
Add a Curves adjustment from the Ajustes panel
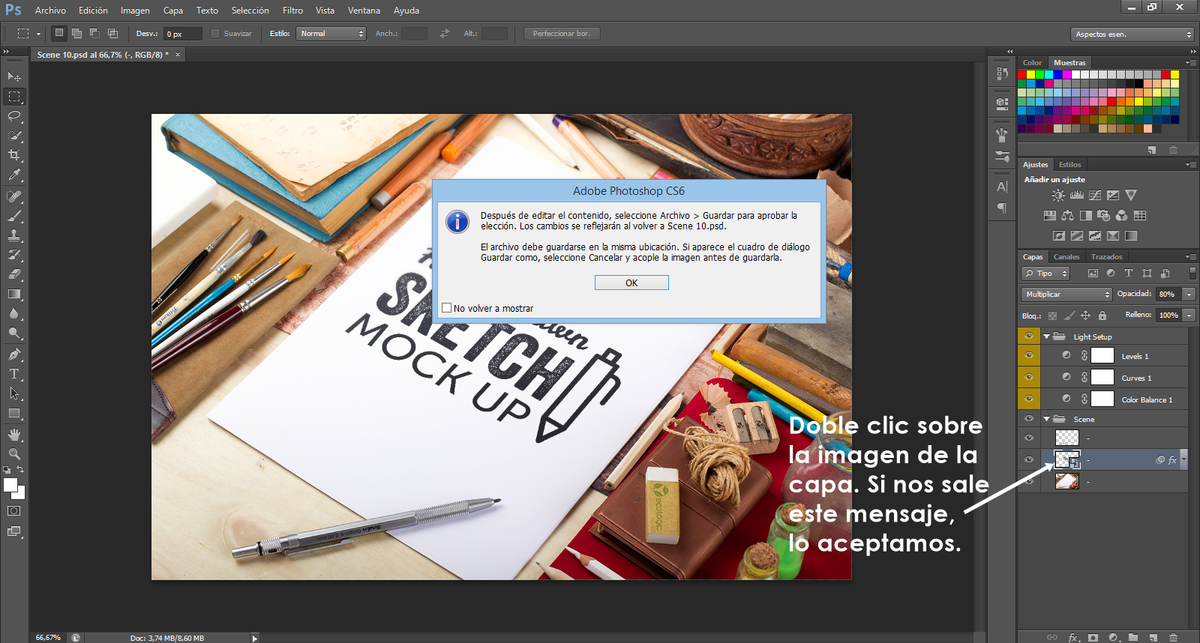point(1094,195)
